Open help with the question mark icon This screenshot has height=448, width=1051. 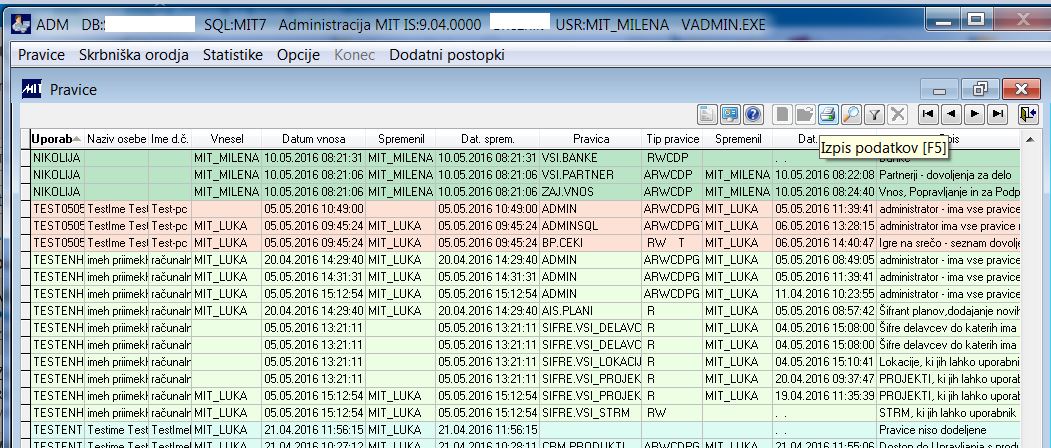pyautogui.click(x=753, y=115)
